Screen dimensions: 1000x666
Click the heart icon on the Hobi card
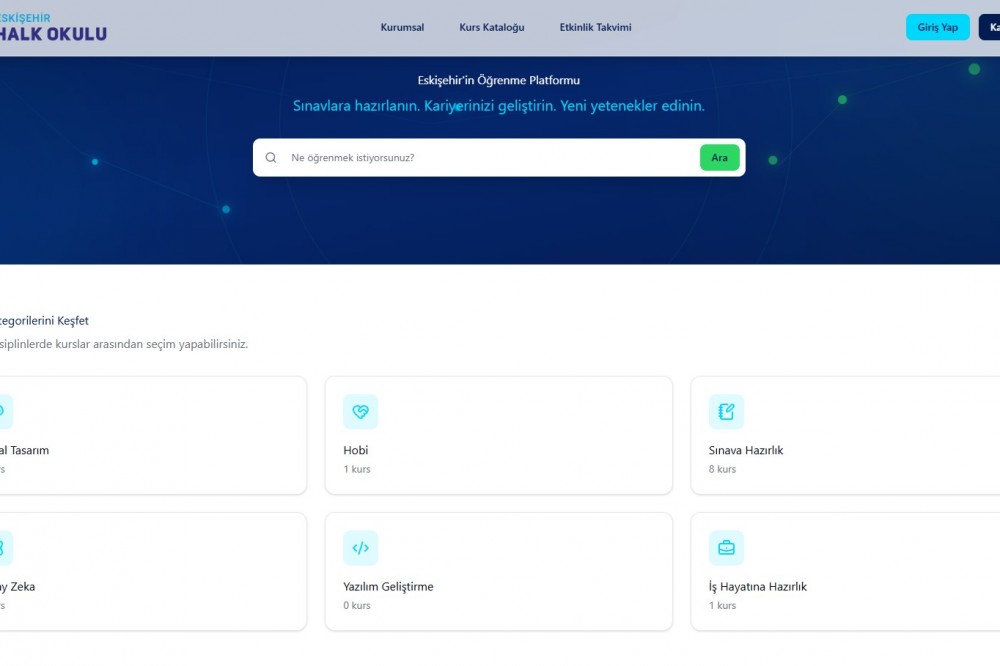[360, 411]
